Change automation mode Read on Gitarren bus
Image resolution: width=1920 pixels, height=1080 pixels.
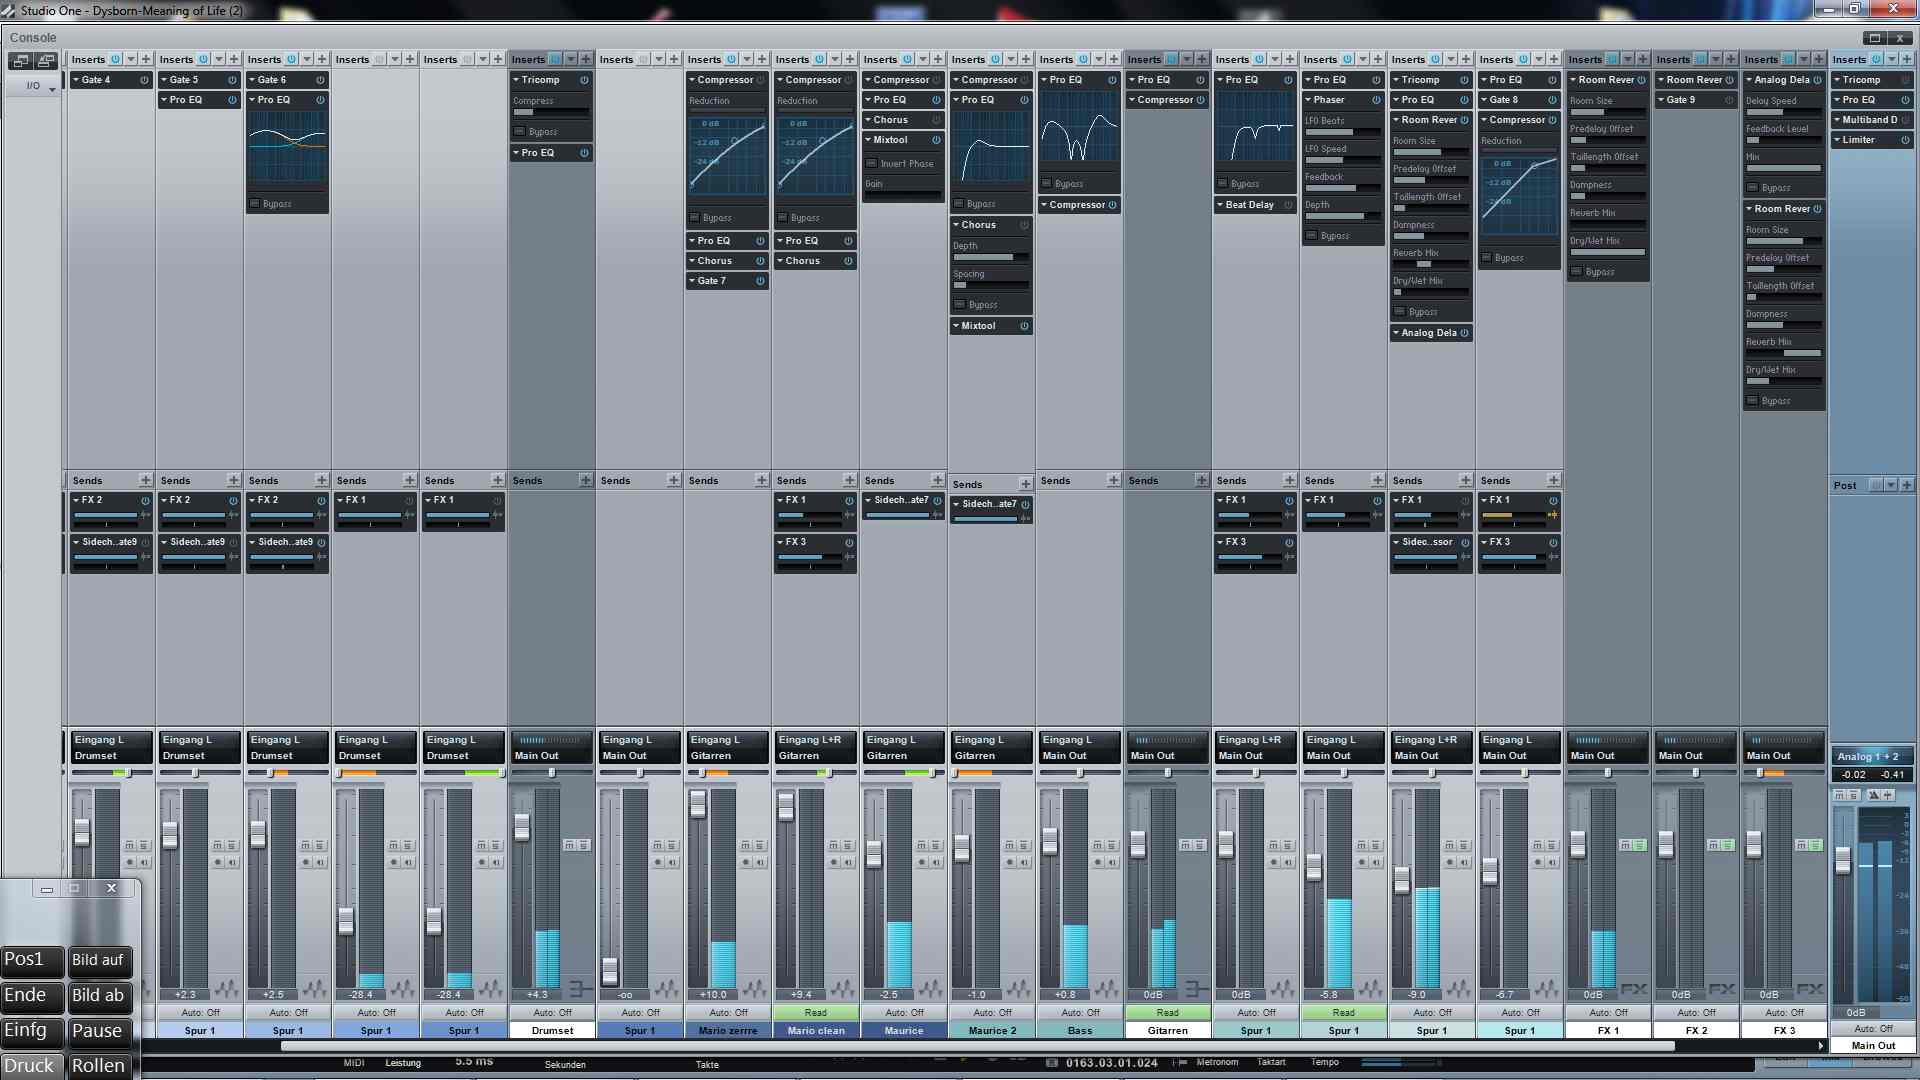click(1168, 1013)
